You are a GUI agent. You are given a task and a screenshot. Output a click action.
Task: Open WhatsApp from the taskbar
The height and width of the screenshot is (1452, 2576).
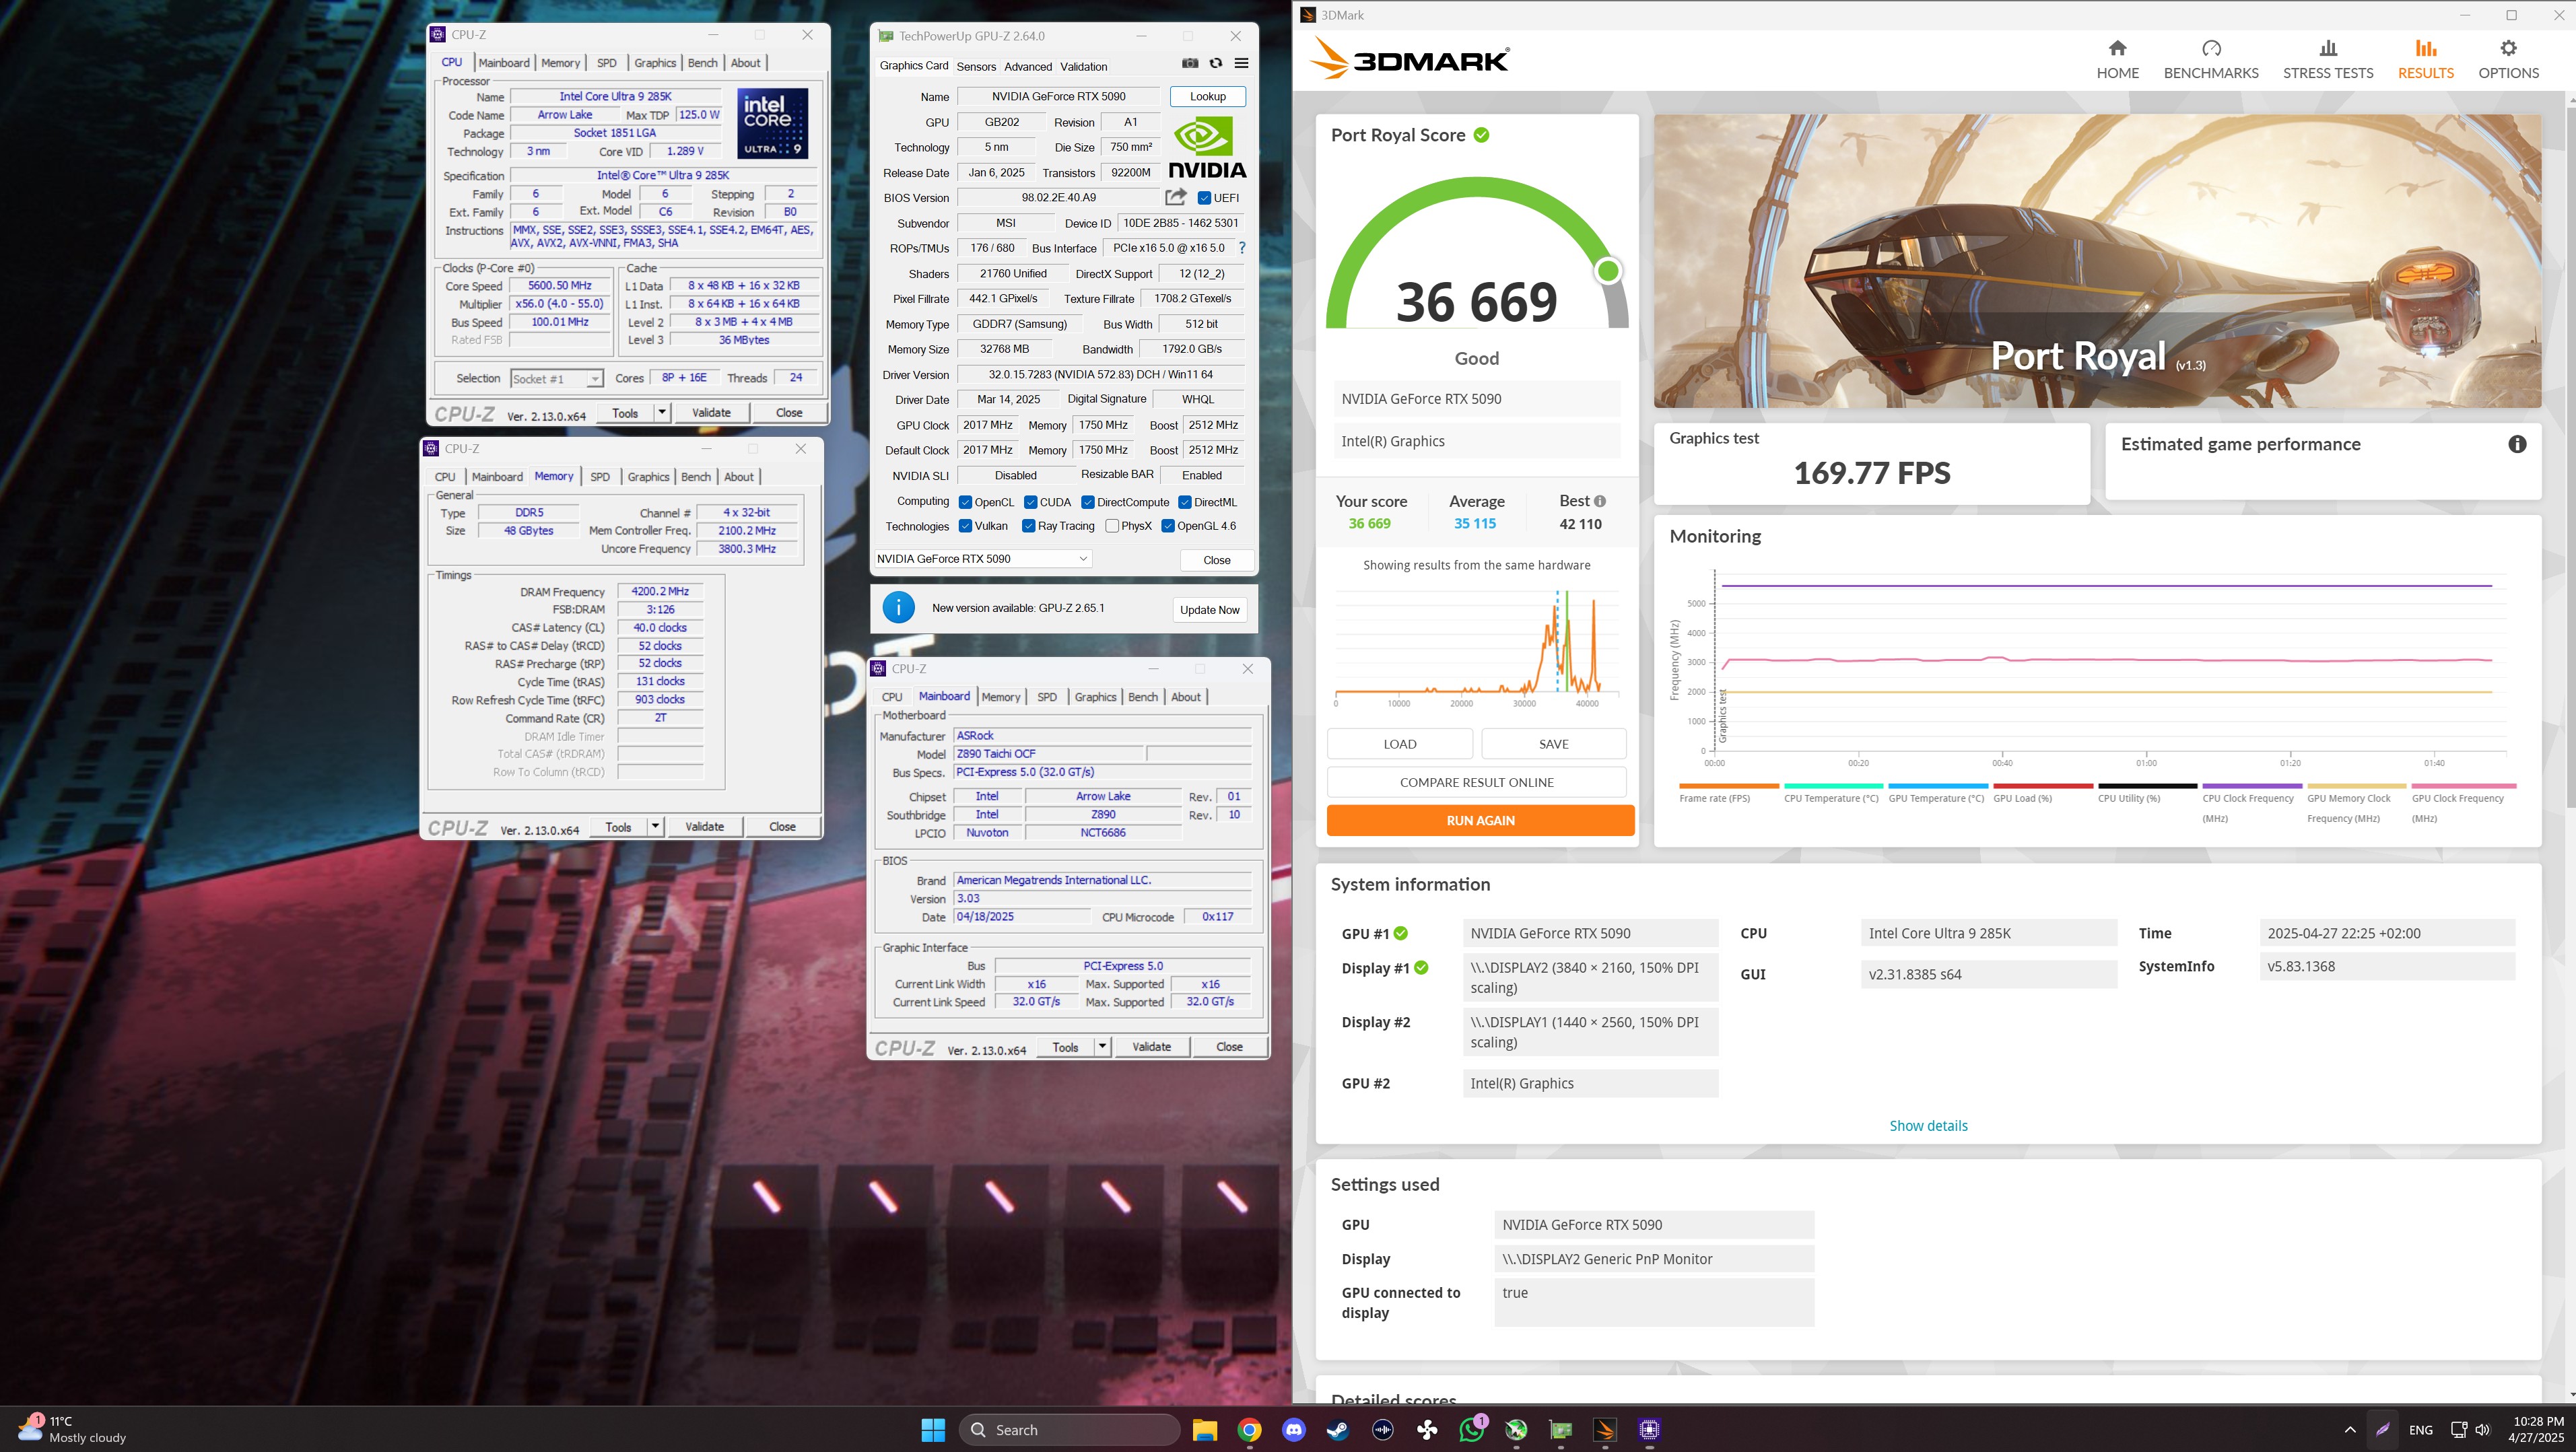point(1472,1430)
